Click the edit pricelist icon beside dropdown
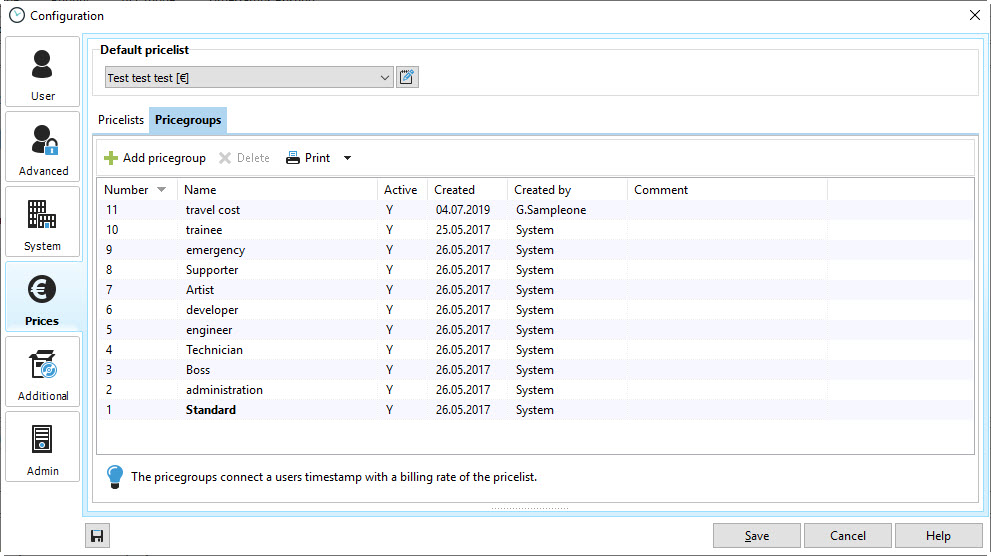Image resolution: width=991 pixels, height=556 pixels. [407, 78]
